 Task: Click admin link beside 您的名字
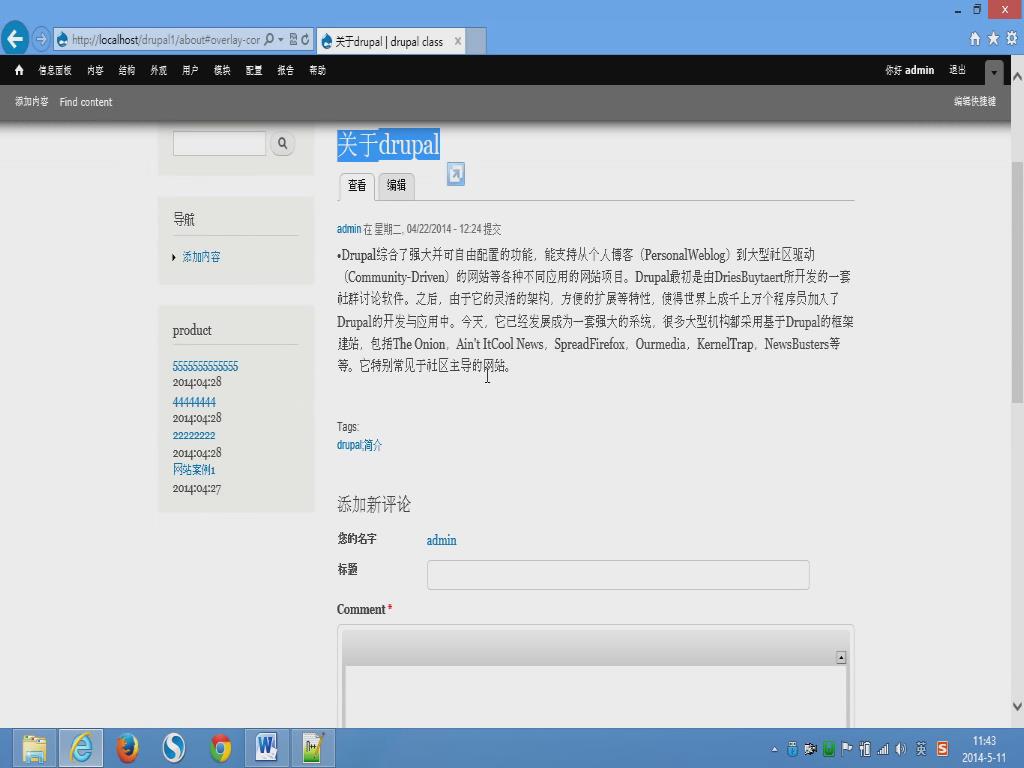(441, 540)
